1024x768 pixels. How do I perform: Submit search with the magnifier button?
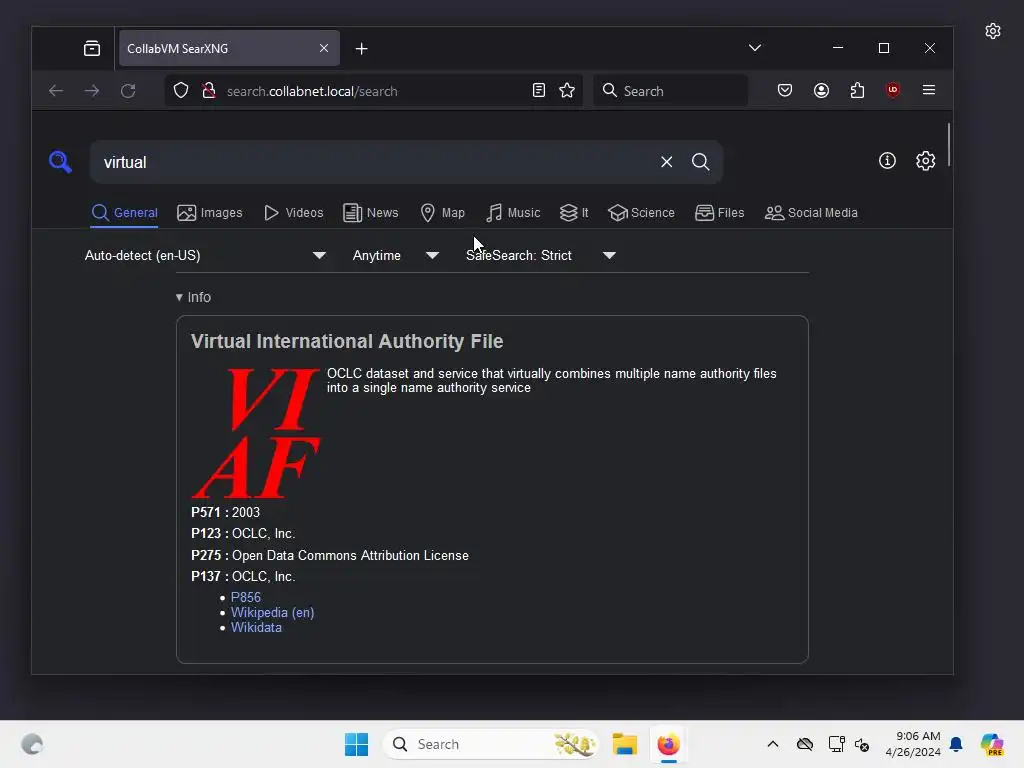click(700, 162)
